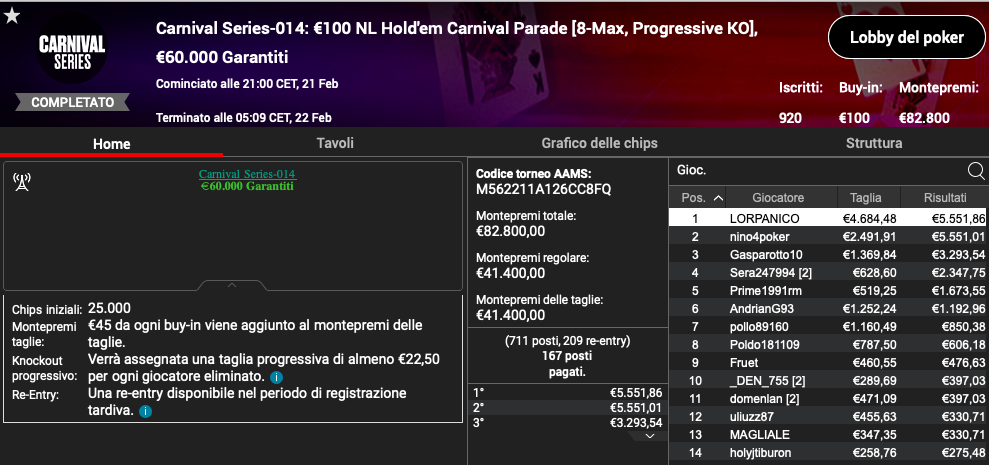Select the Home tab
This screenshot has height=465, width=989.
(x=112, y=144)
